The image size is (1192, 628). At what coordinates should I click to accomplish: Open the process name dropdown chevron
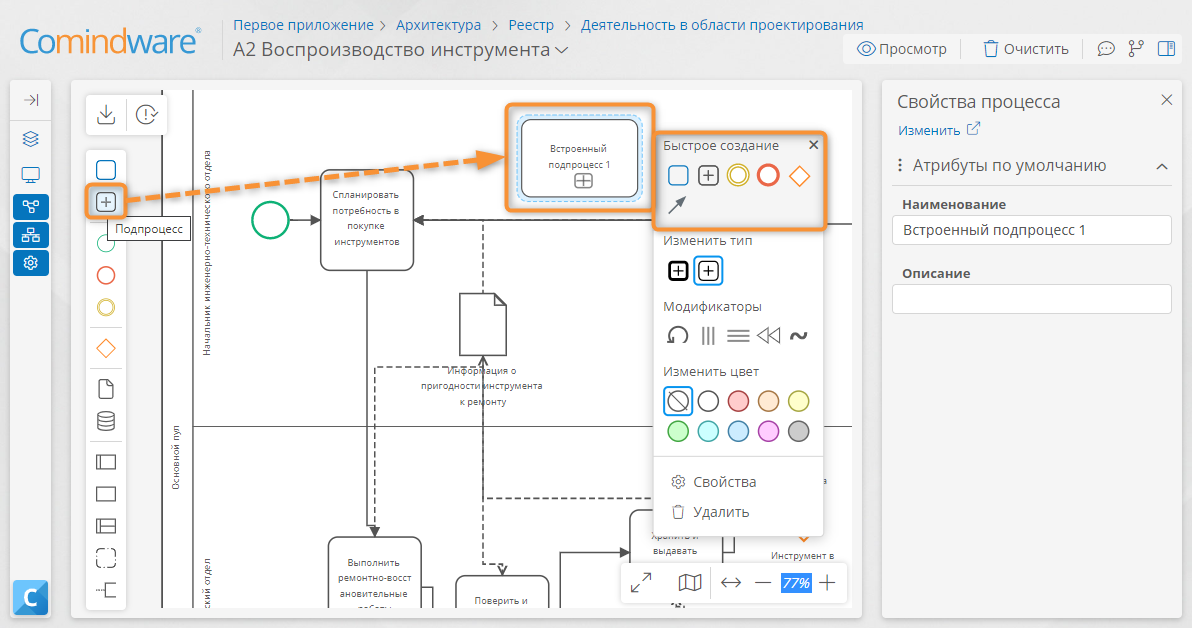562,50
